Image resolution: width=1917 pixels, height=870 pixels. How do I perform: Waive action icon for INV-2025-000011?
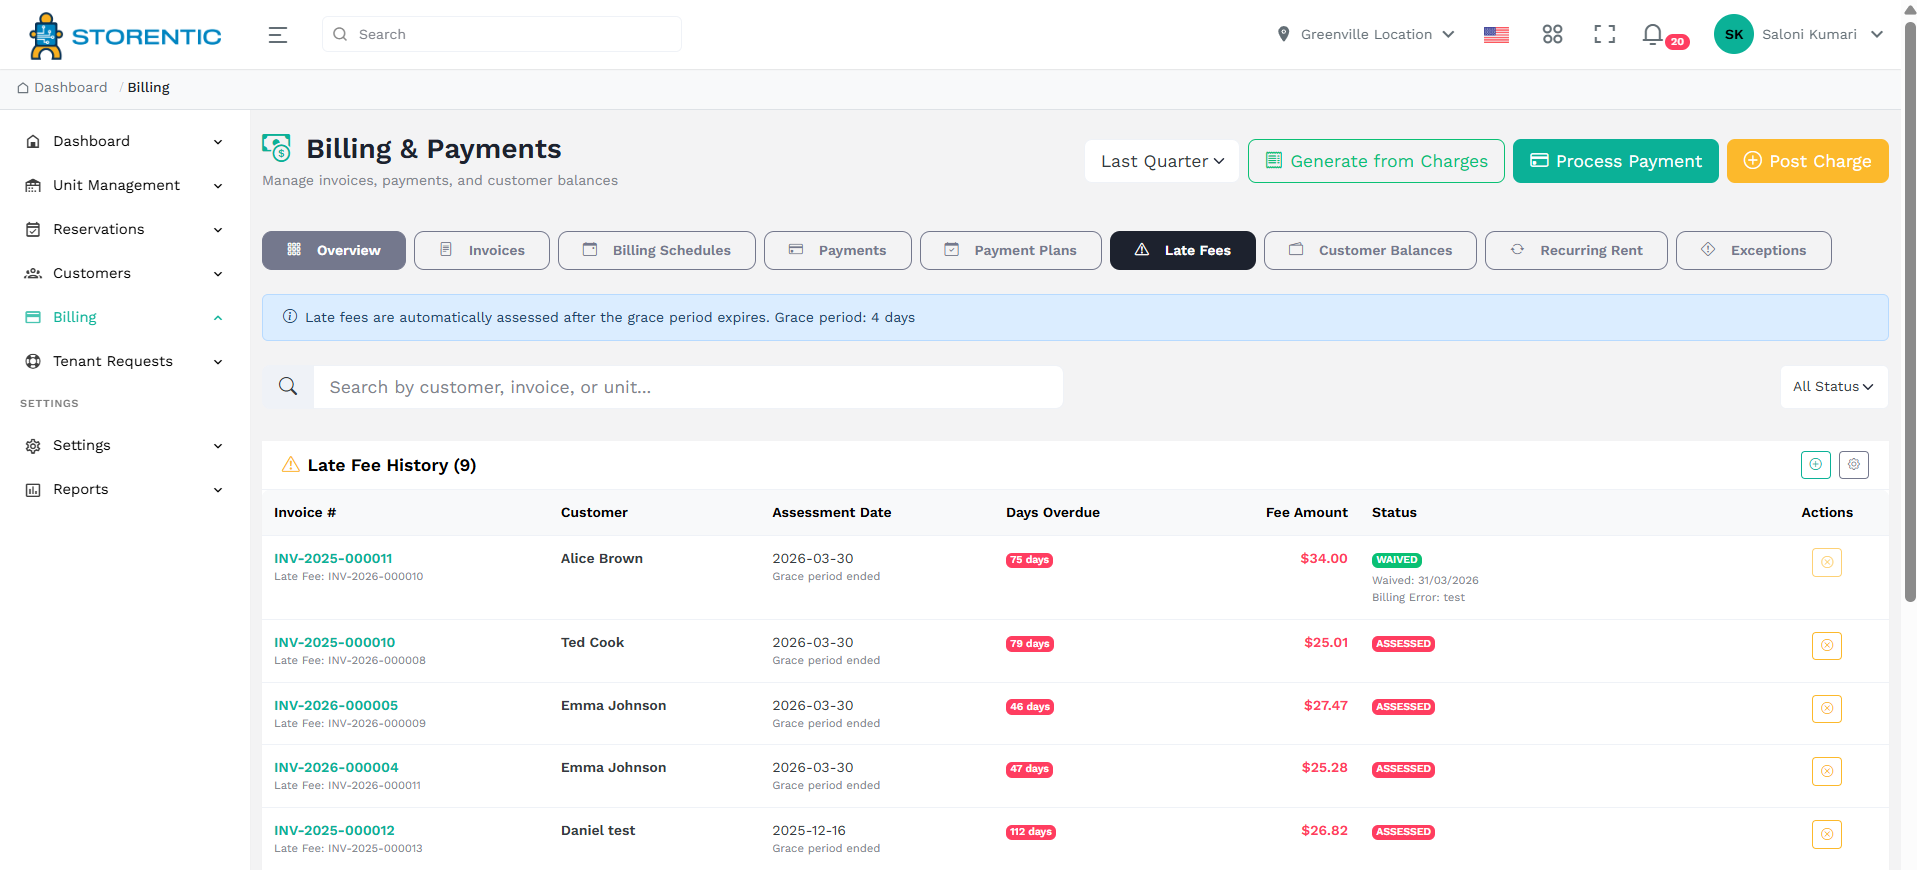coord(1827,562)
